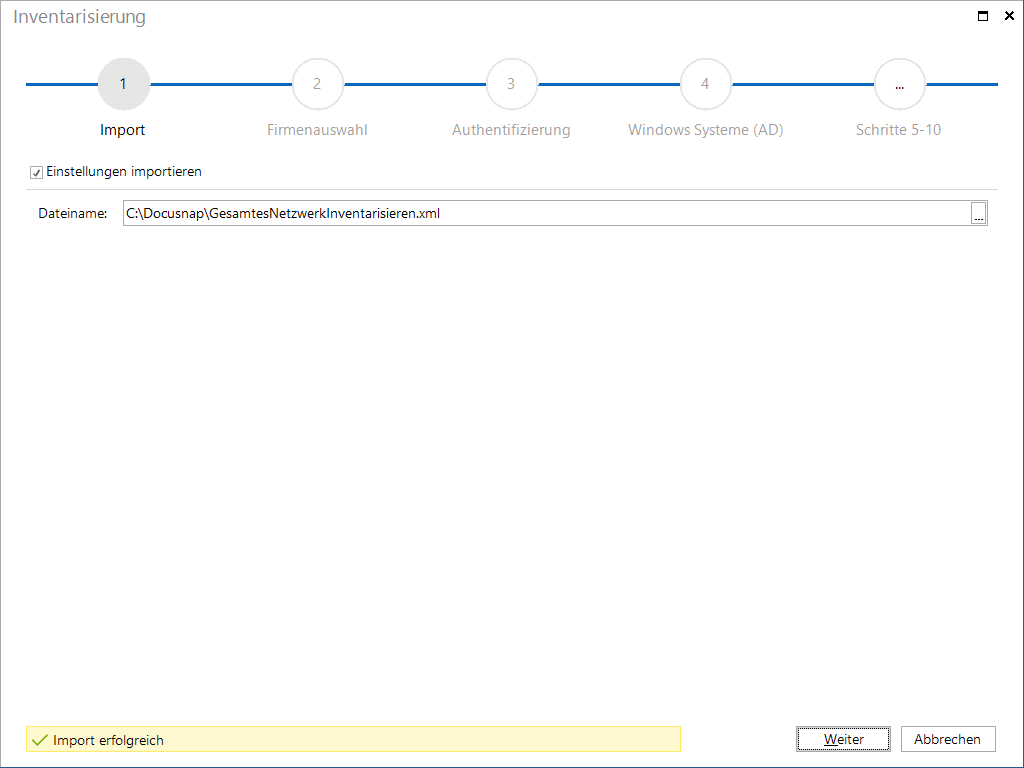Uncheck Einstellungen importieren checkbox
Image resolution: width=1024 pixels, height=768 pixels.
coord(37,172)
